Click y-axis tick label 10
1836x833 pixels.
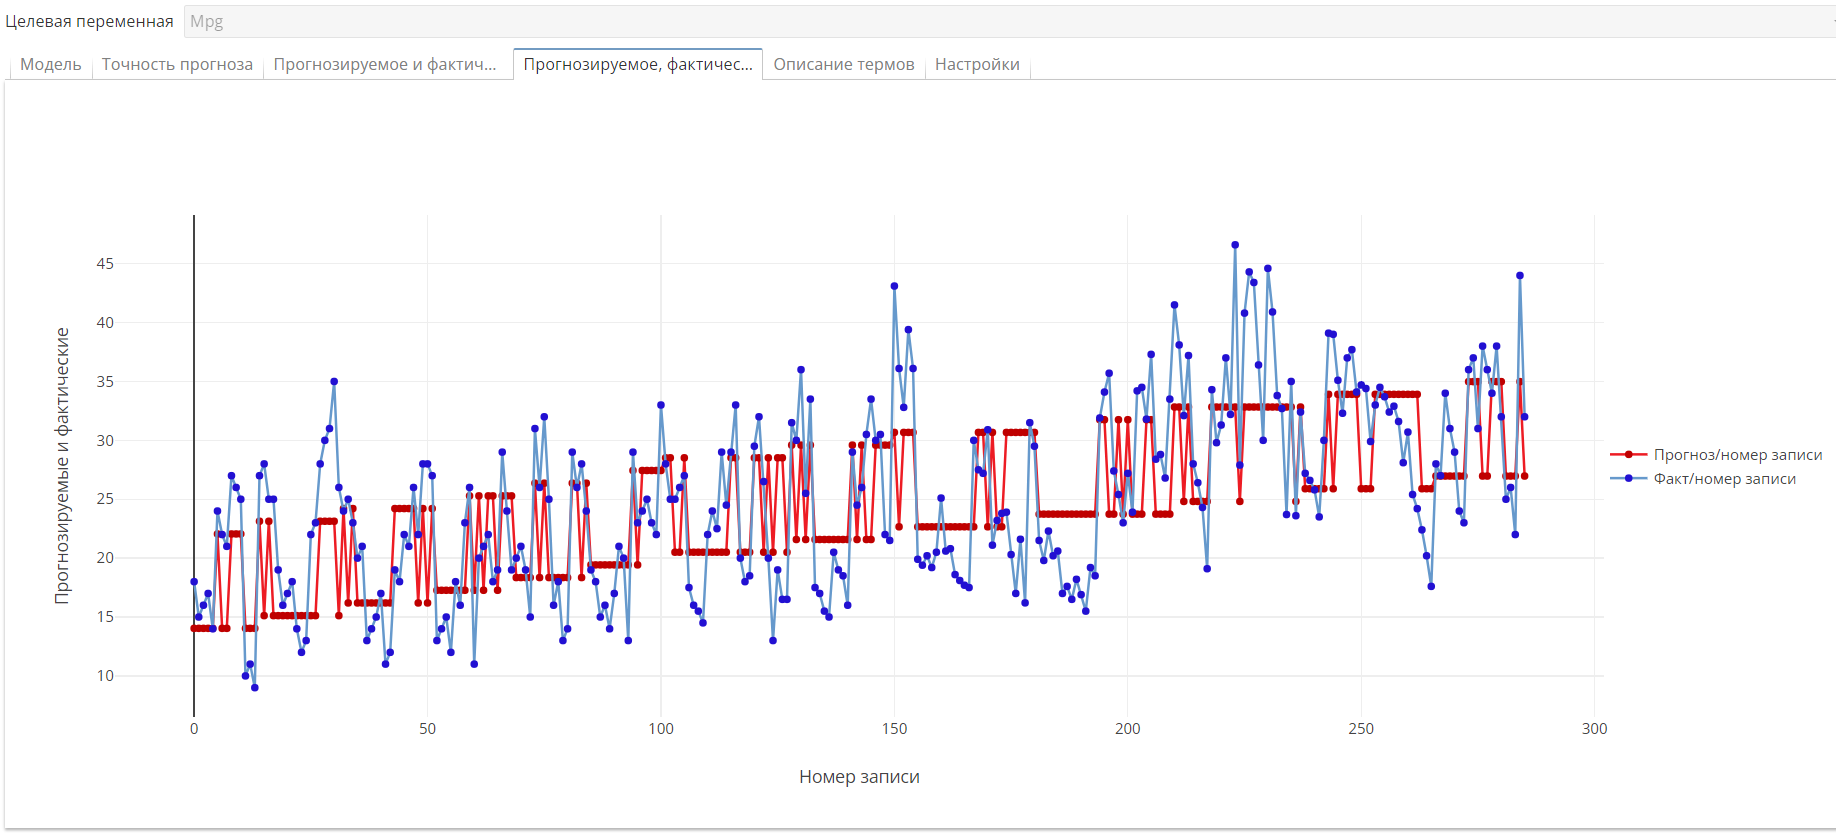pyautogui.click(x=105, y=676)
